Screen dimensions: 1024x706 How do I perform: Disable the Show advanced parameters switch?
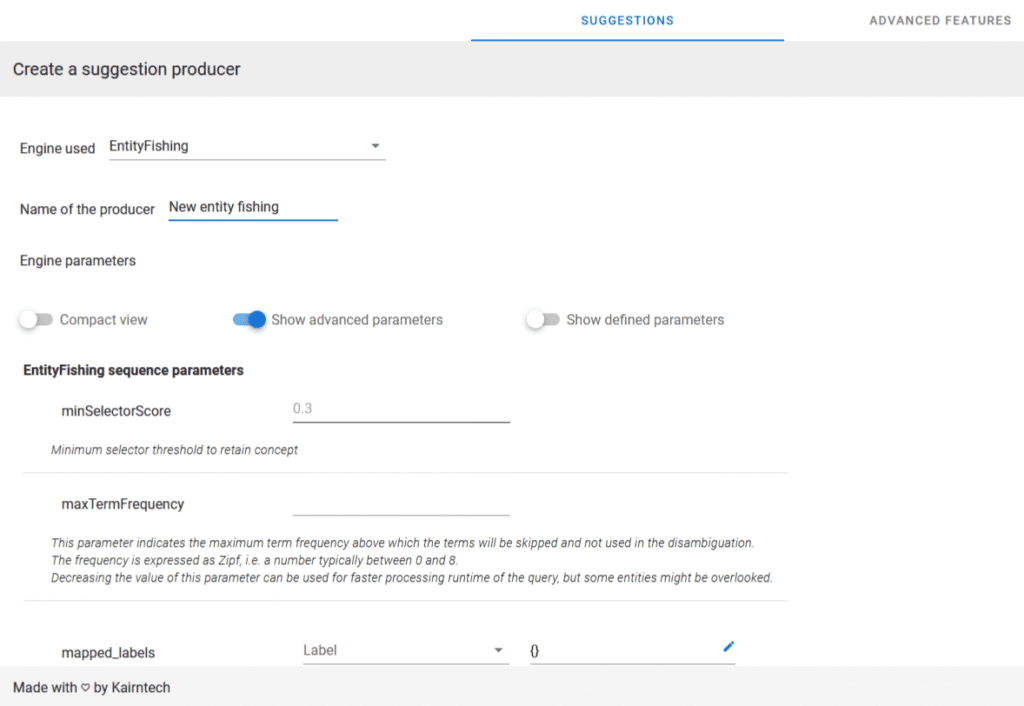coord(250,320)
